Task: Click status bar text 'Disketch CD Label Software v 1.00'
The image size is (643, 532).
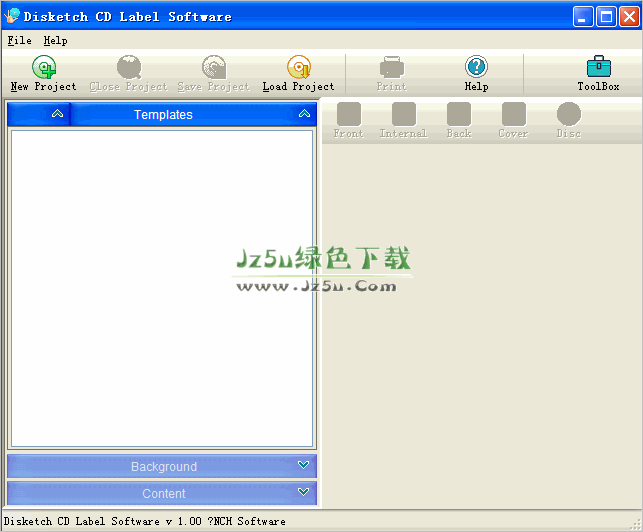Action: tap(103, 521)
